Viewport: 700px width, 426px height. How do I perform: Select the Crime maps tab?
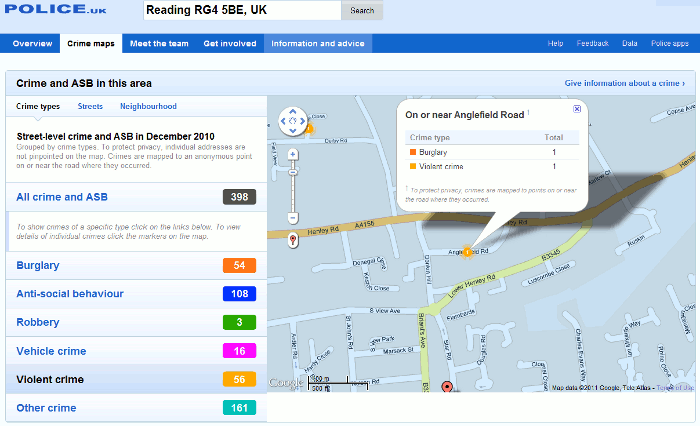click(91, 43)
